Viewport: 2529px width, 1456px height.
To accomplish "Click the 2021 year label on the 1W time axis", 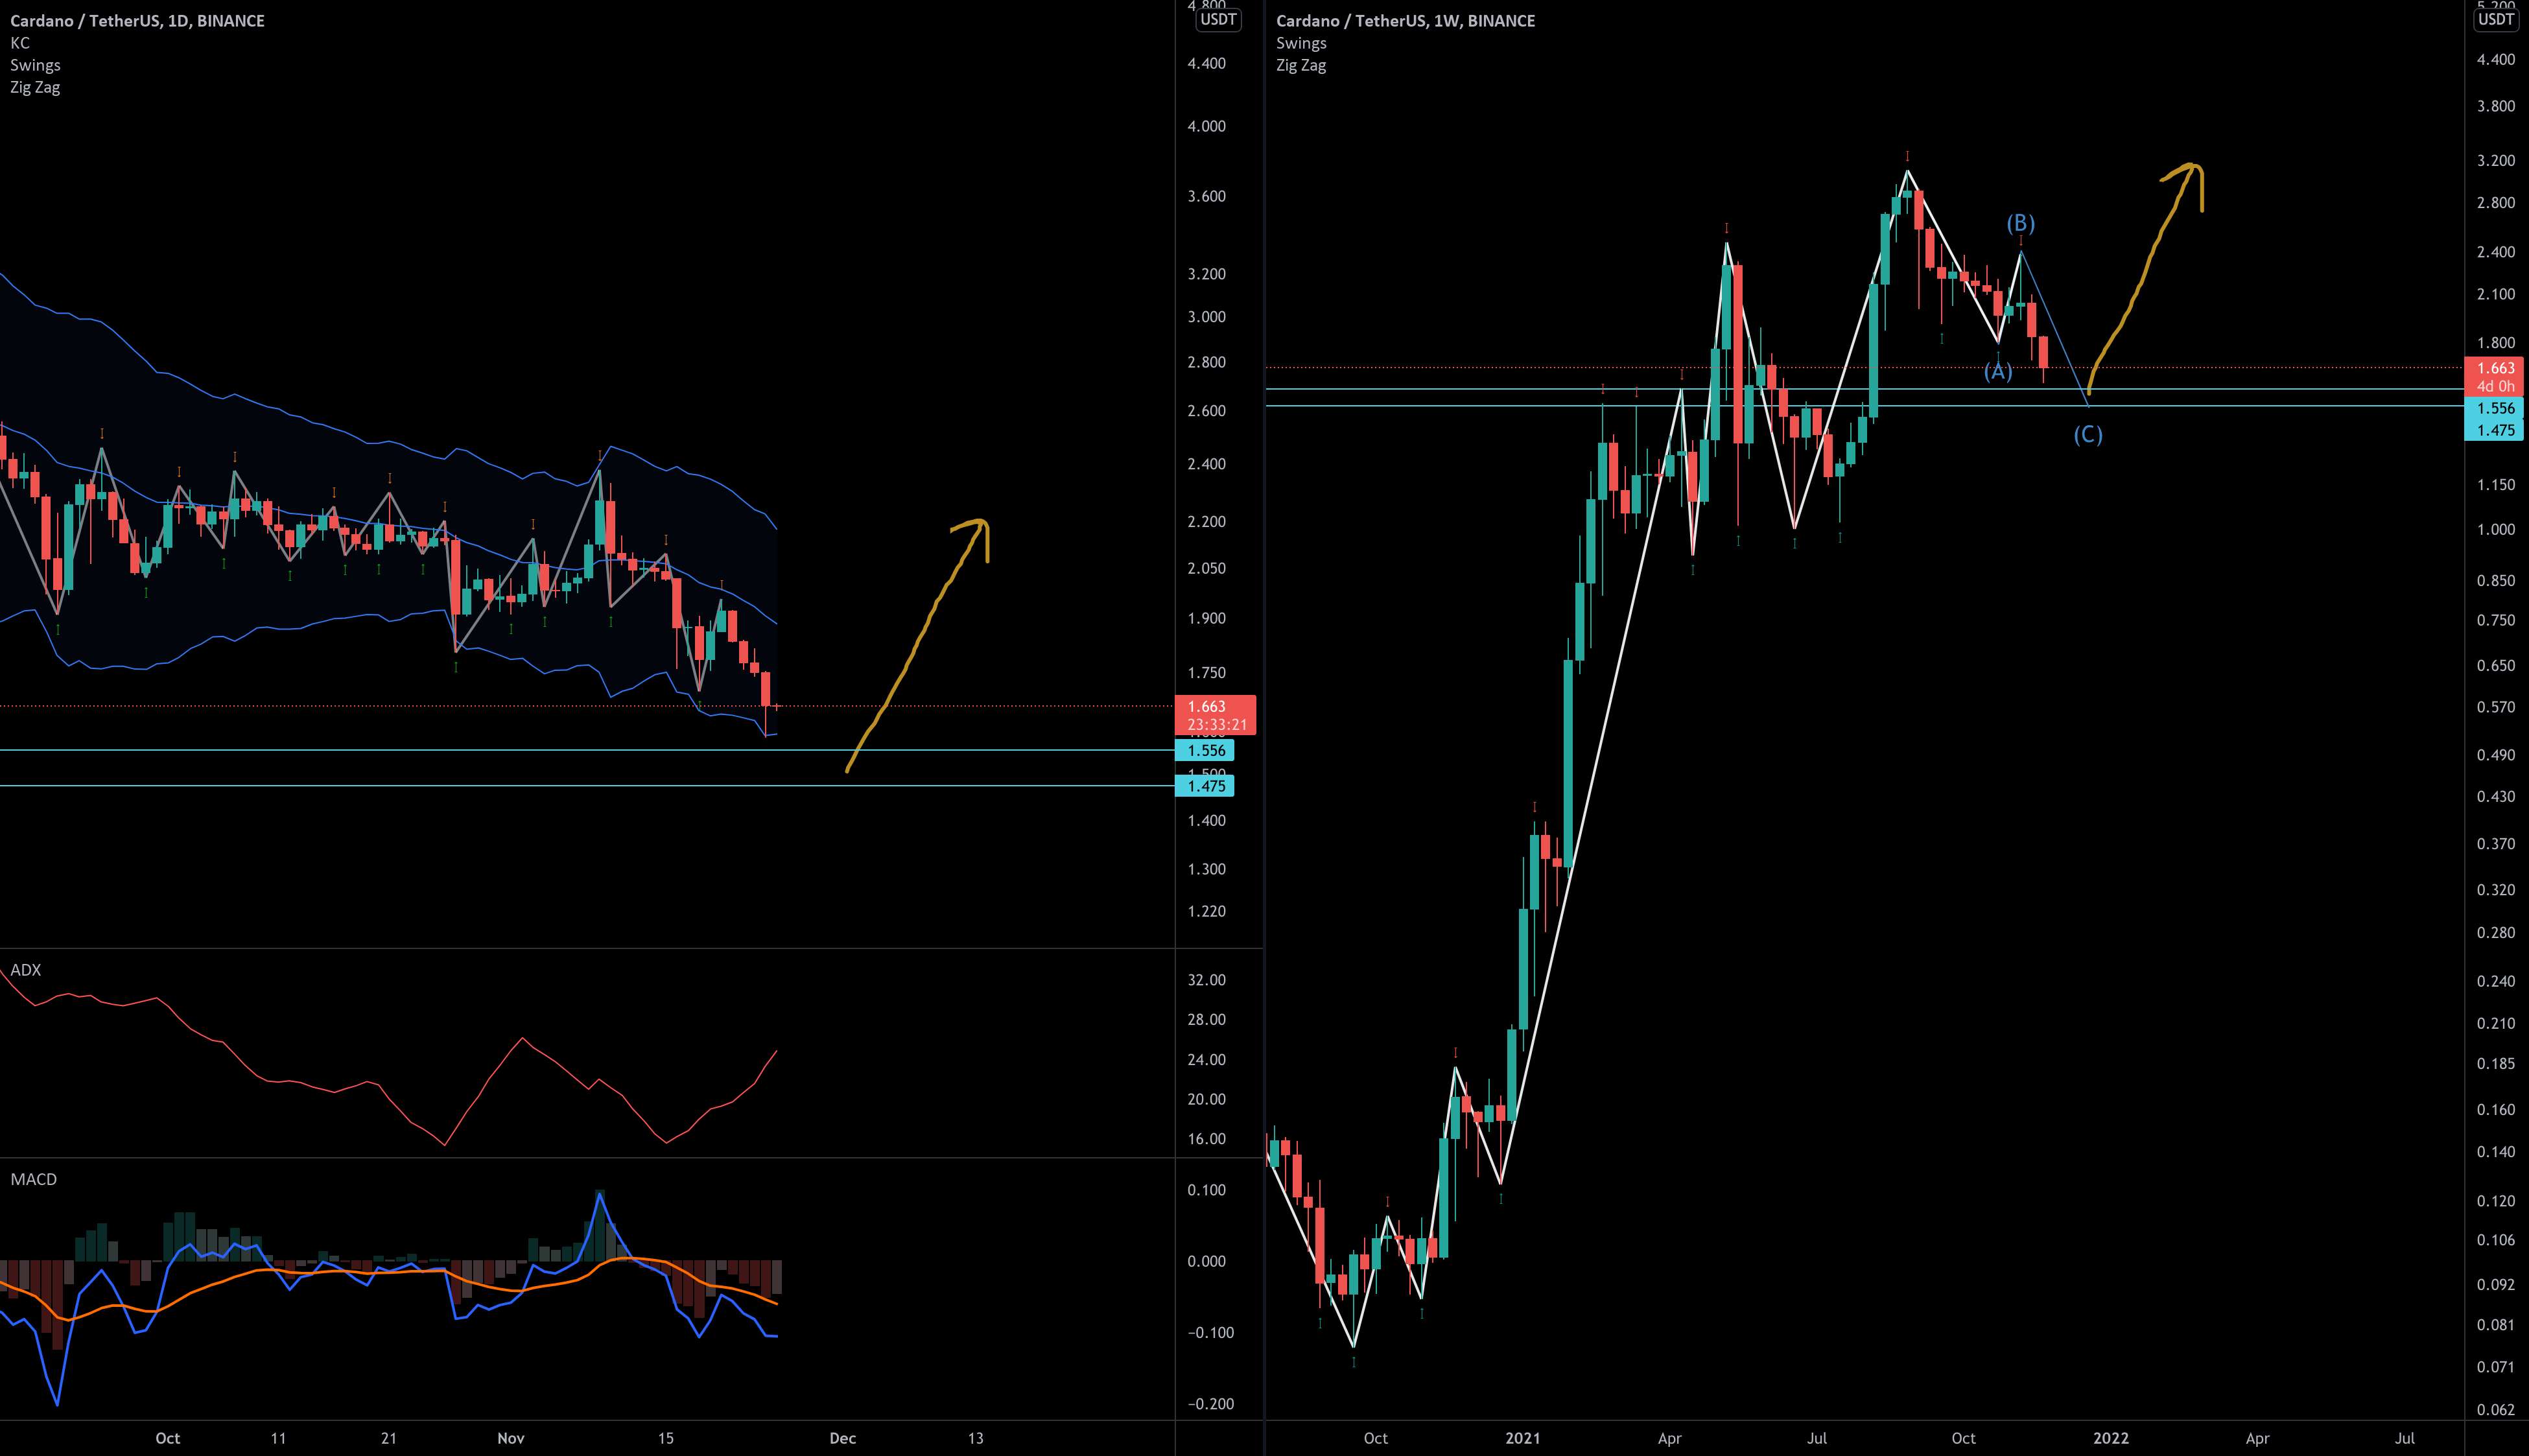I will [x=1523, y=1438].
